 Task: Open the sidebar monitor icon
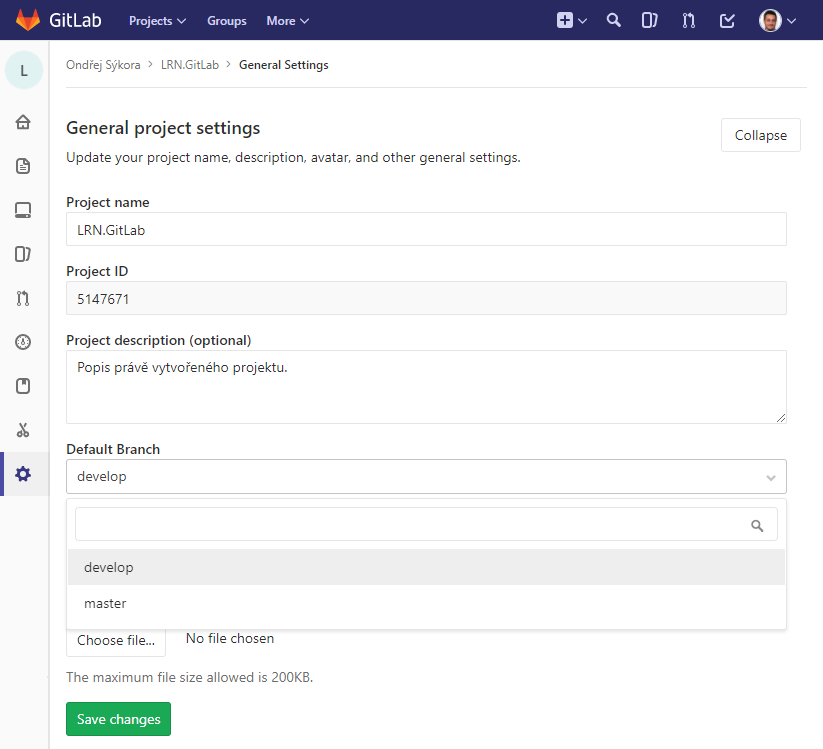[23, 210]
